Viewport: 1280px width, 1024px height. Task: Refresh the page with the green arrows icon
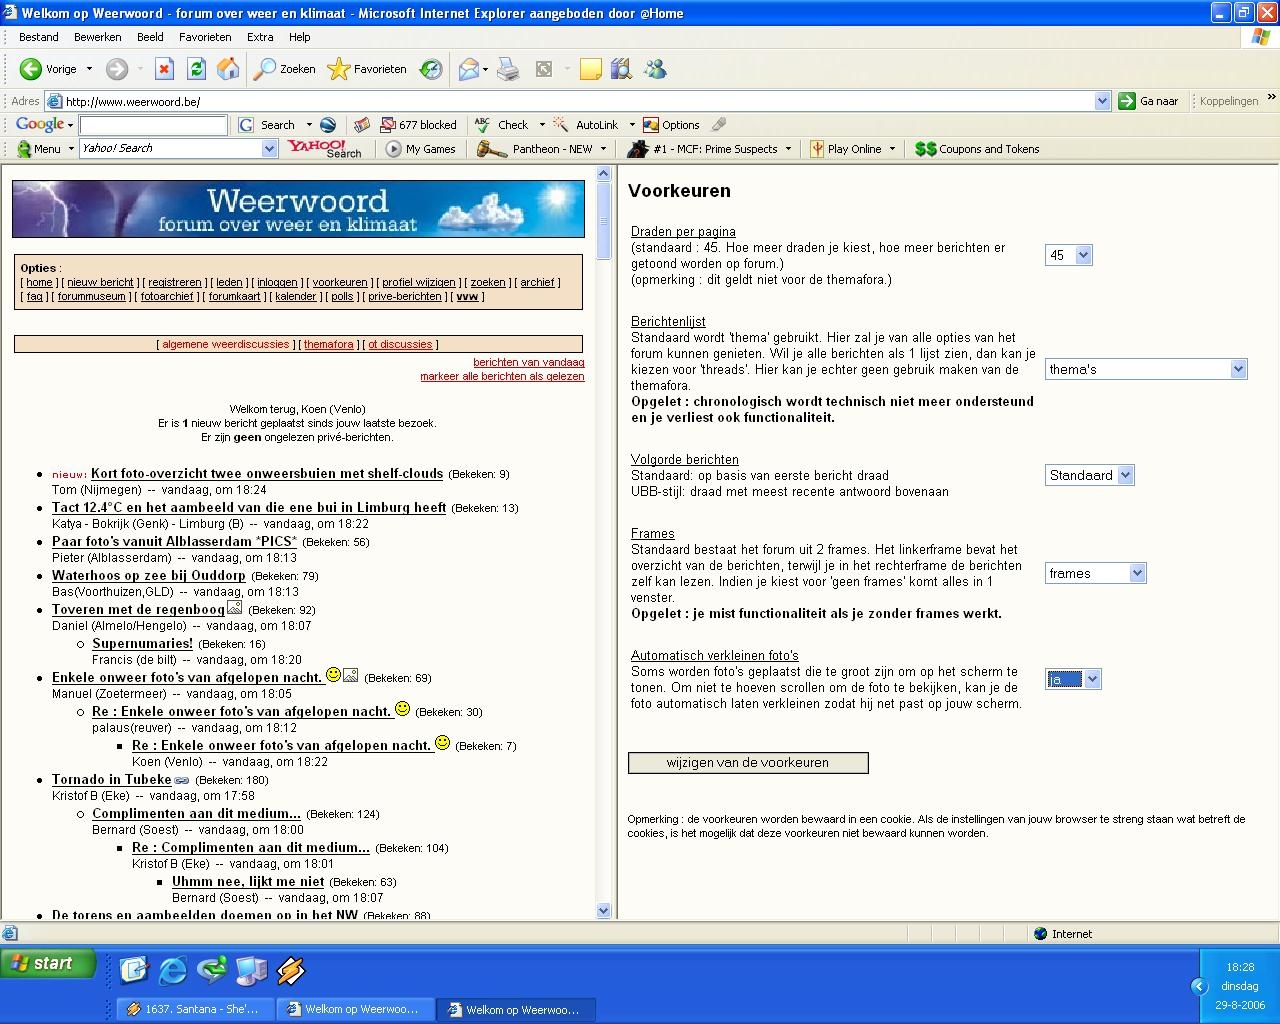pos(196,69)
